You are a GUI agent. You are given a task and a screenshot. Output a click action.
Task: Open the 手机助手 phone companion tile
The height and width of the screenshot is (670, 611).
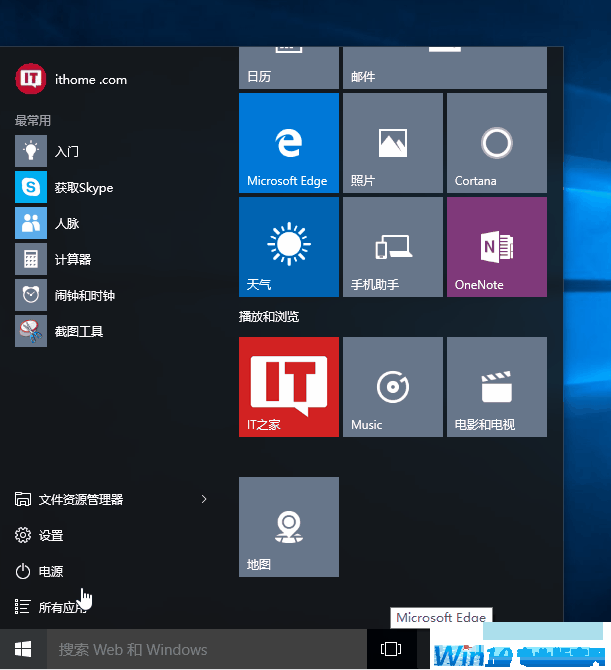(x=392, y=247)
